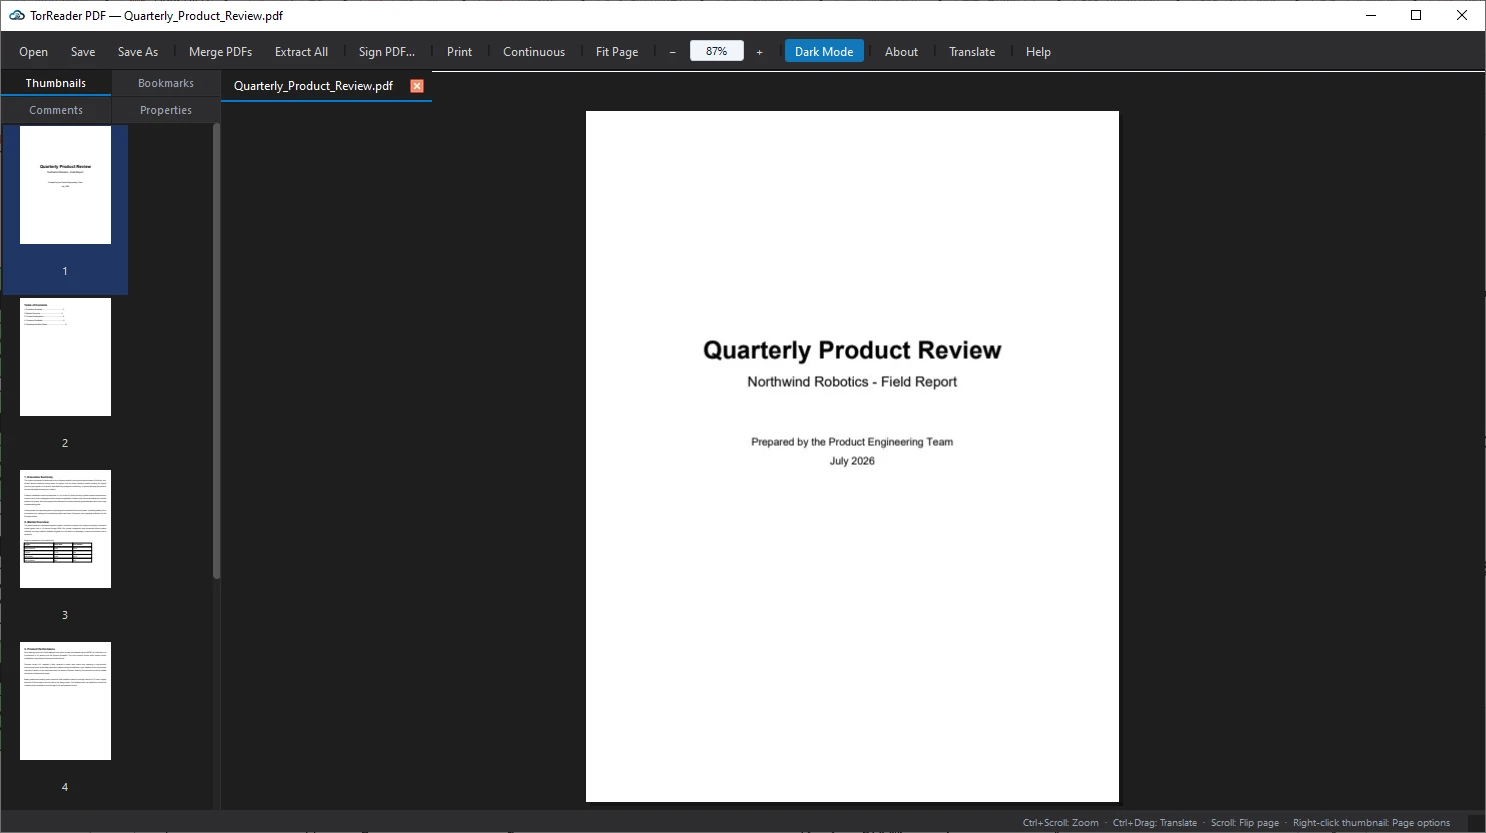Open the Sign PDF... dialog
The width and height of the screenshot is (1486, 833).
(387, 52)
